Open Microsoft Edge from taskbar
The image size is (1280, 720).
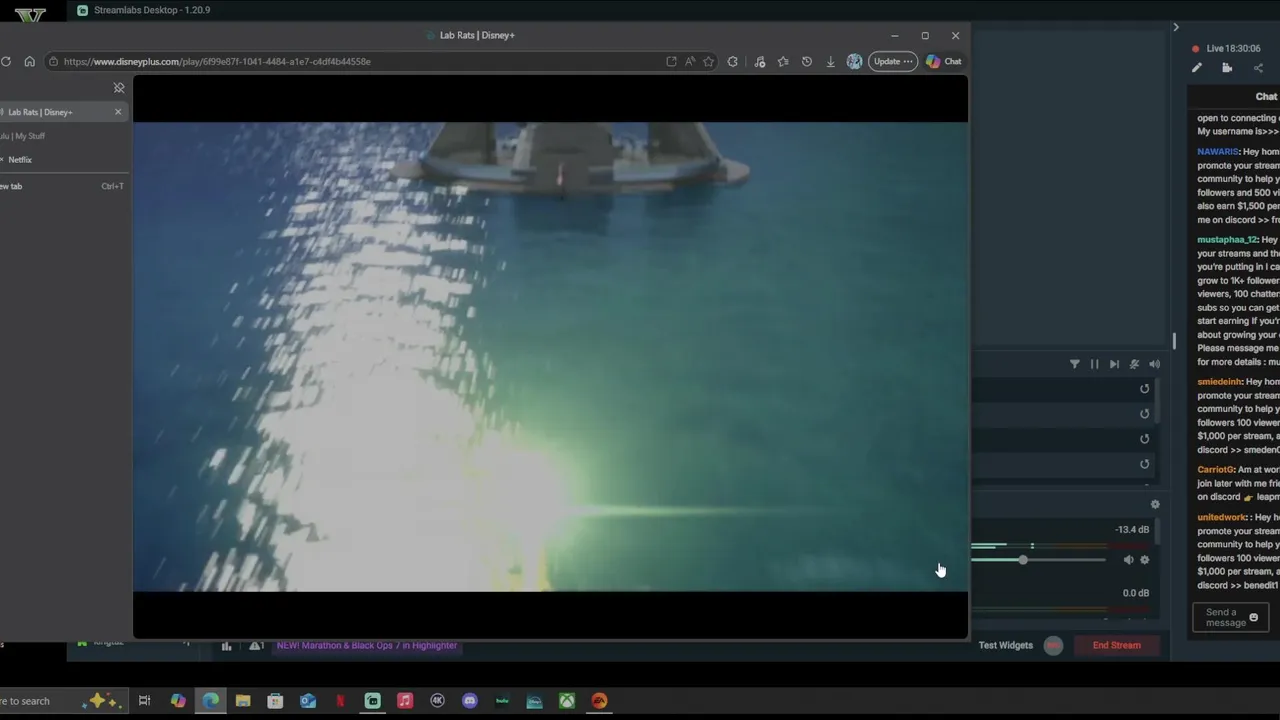pyautogui.click(x=210, y=701)
